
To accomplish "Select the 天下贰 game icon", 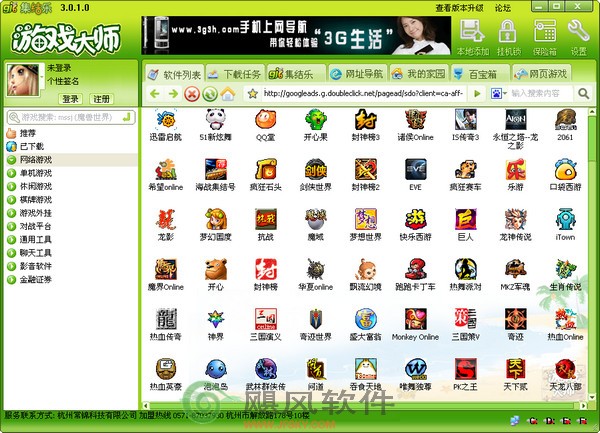I will tap(515, 369).
